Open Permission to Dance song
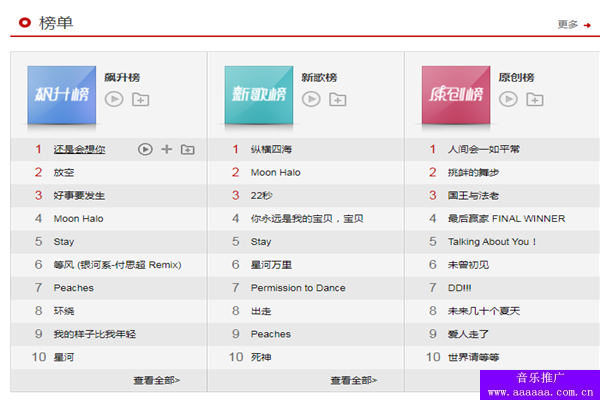The image size is (600, 400). [298, 288]
